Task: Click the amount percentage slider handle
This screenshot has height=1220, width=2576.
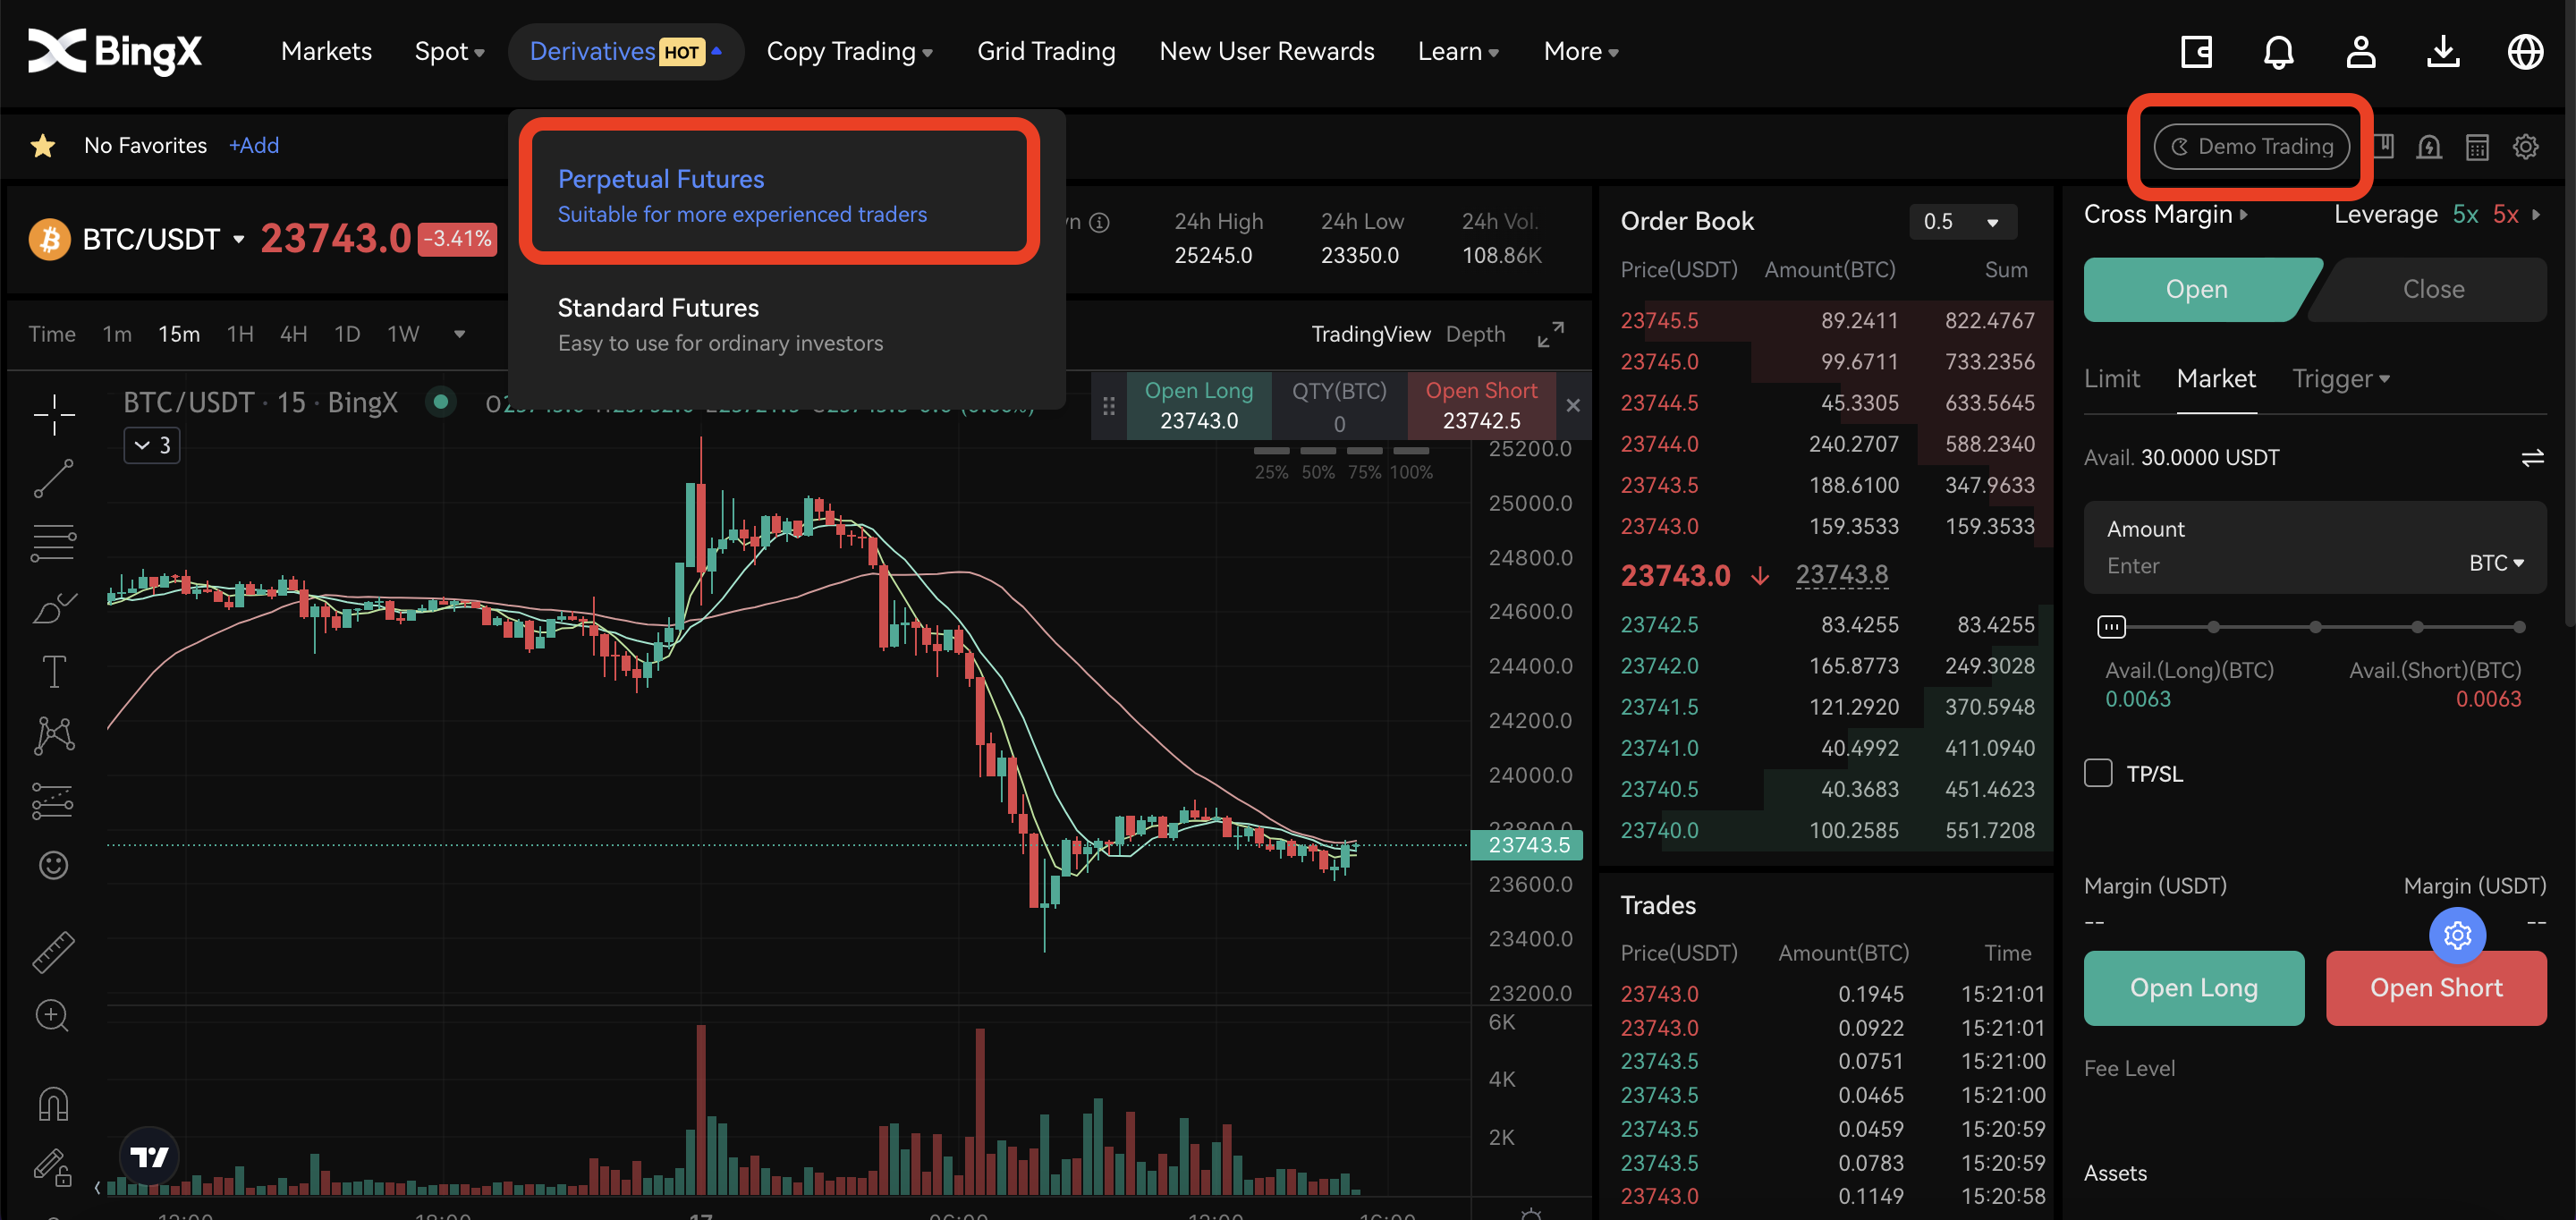Action: point(2110,627)
